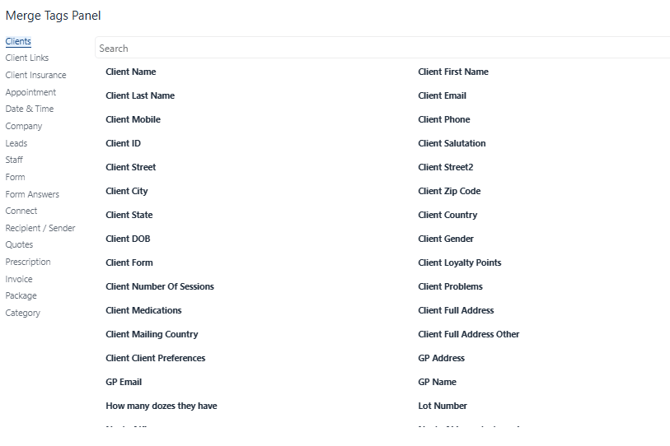670x446 pixels.
Task: Open the Prescription merge tags
Action: (29, 262)
